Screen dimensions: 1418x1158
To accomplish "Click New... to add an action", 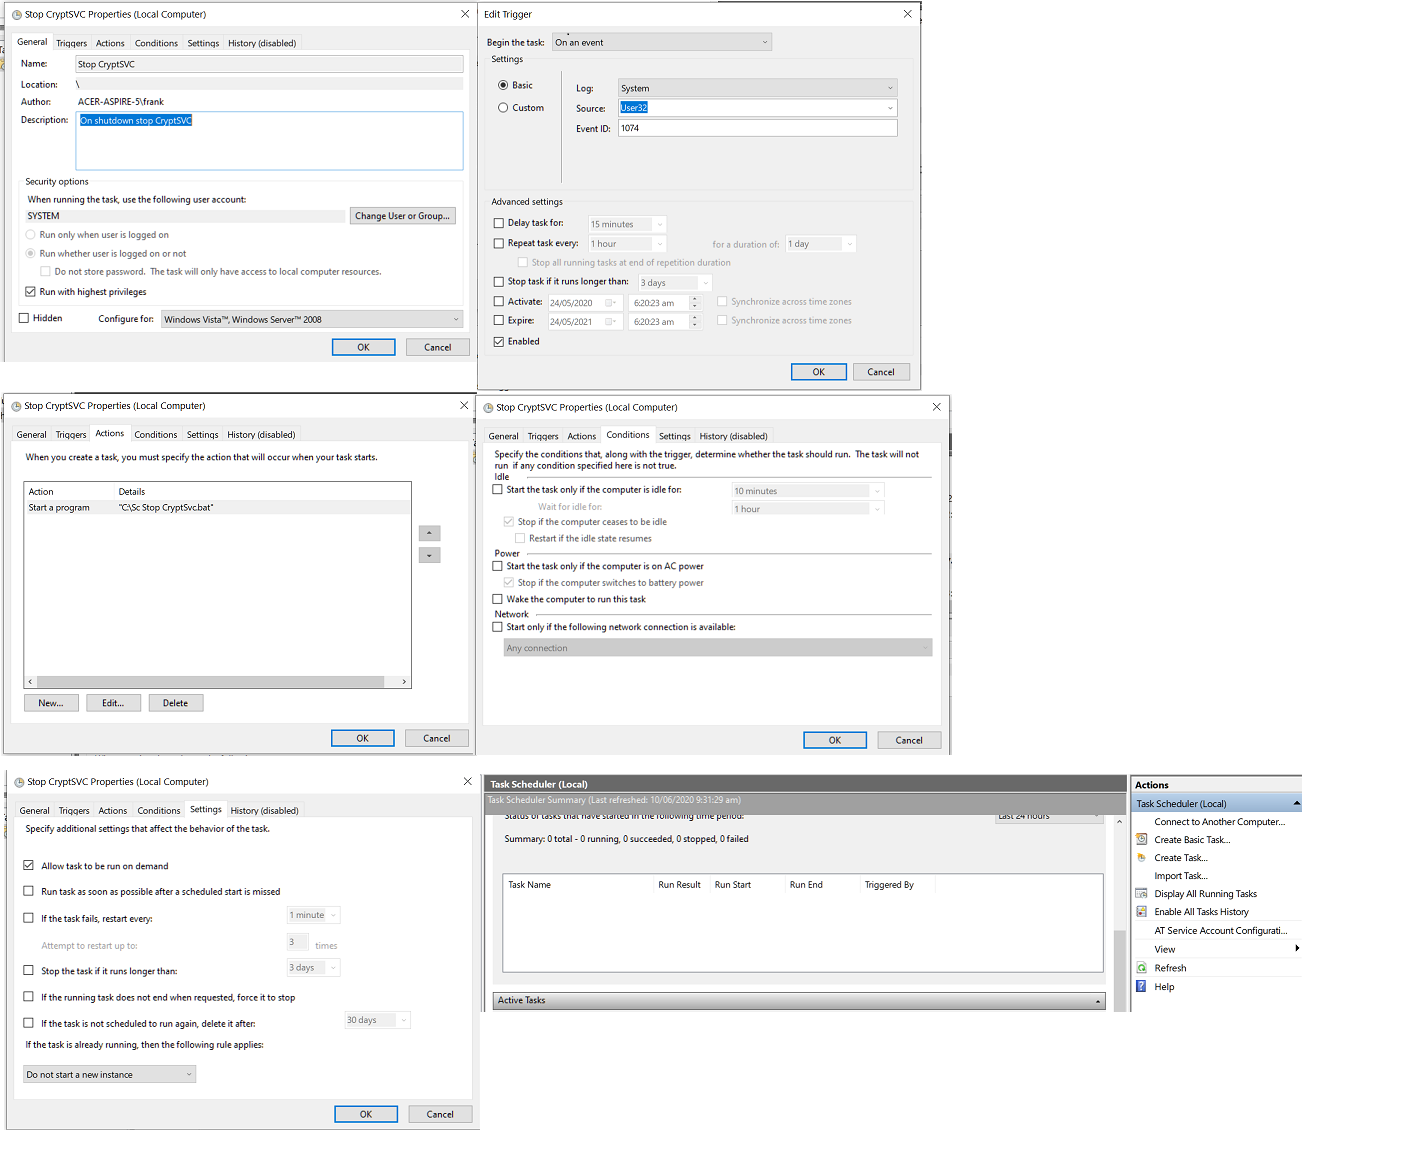I will (51, 703).
